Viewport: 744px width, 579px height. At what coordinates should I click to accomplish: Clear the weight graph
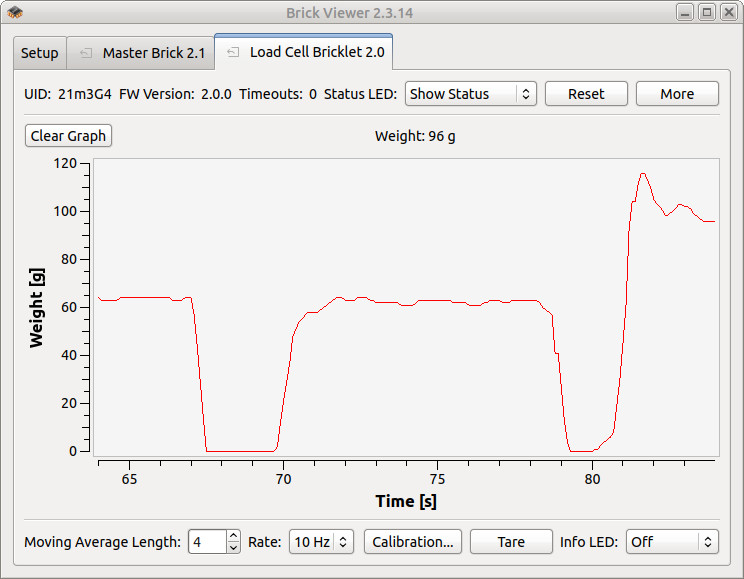pyautogui.click(x=68, y=136)
